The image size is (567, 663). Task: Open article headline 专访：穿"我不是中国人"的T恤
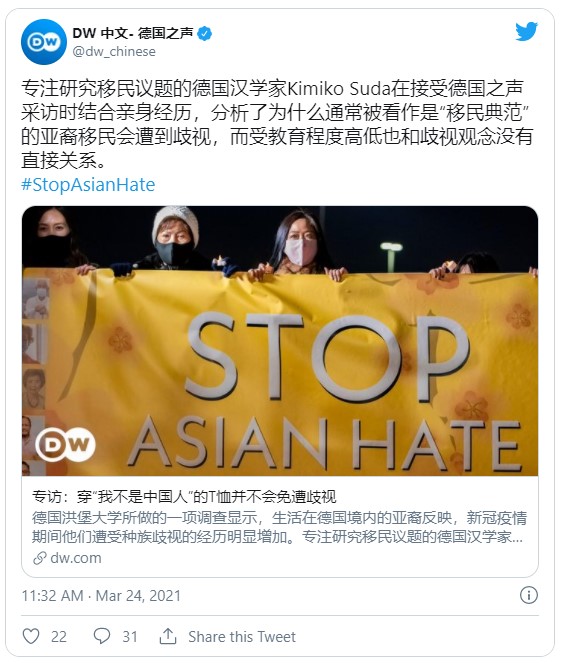pos(184,496)
